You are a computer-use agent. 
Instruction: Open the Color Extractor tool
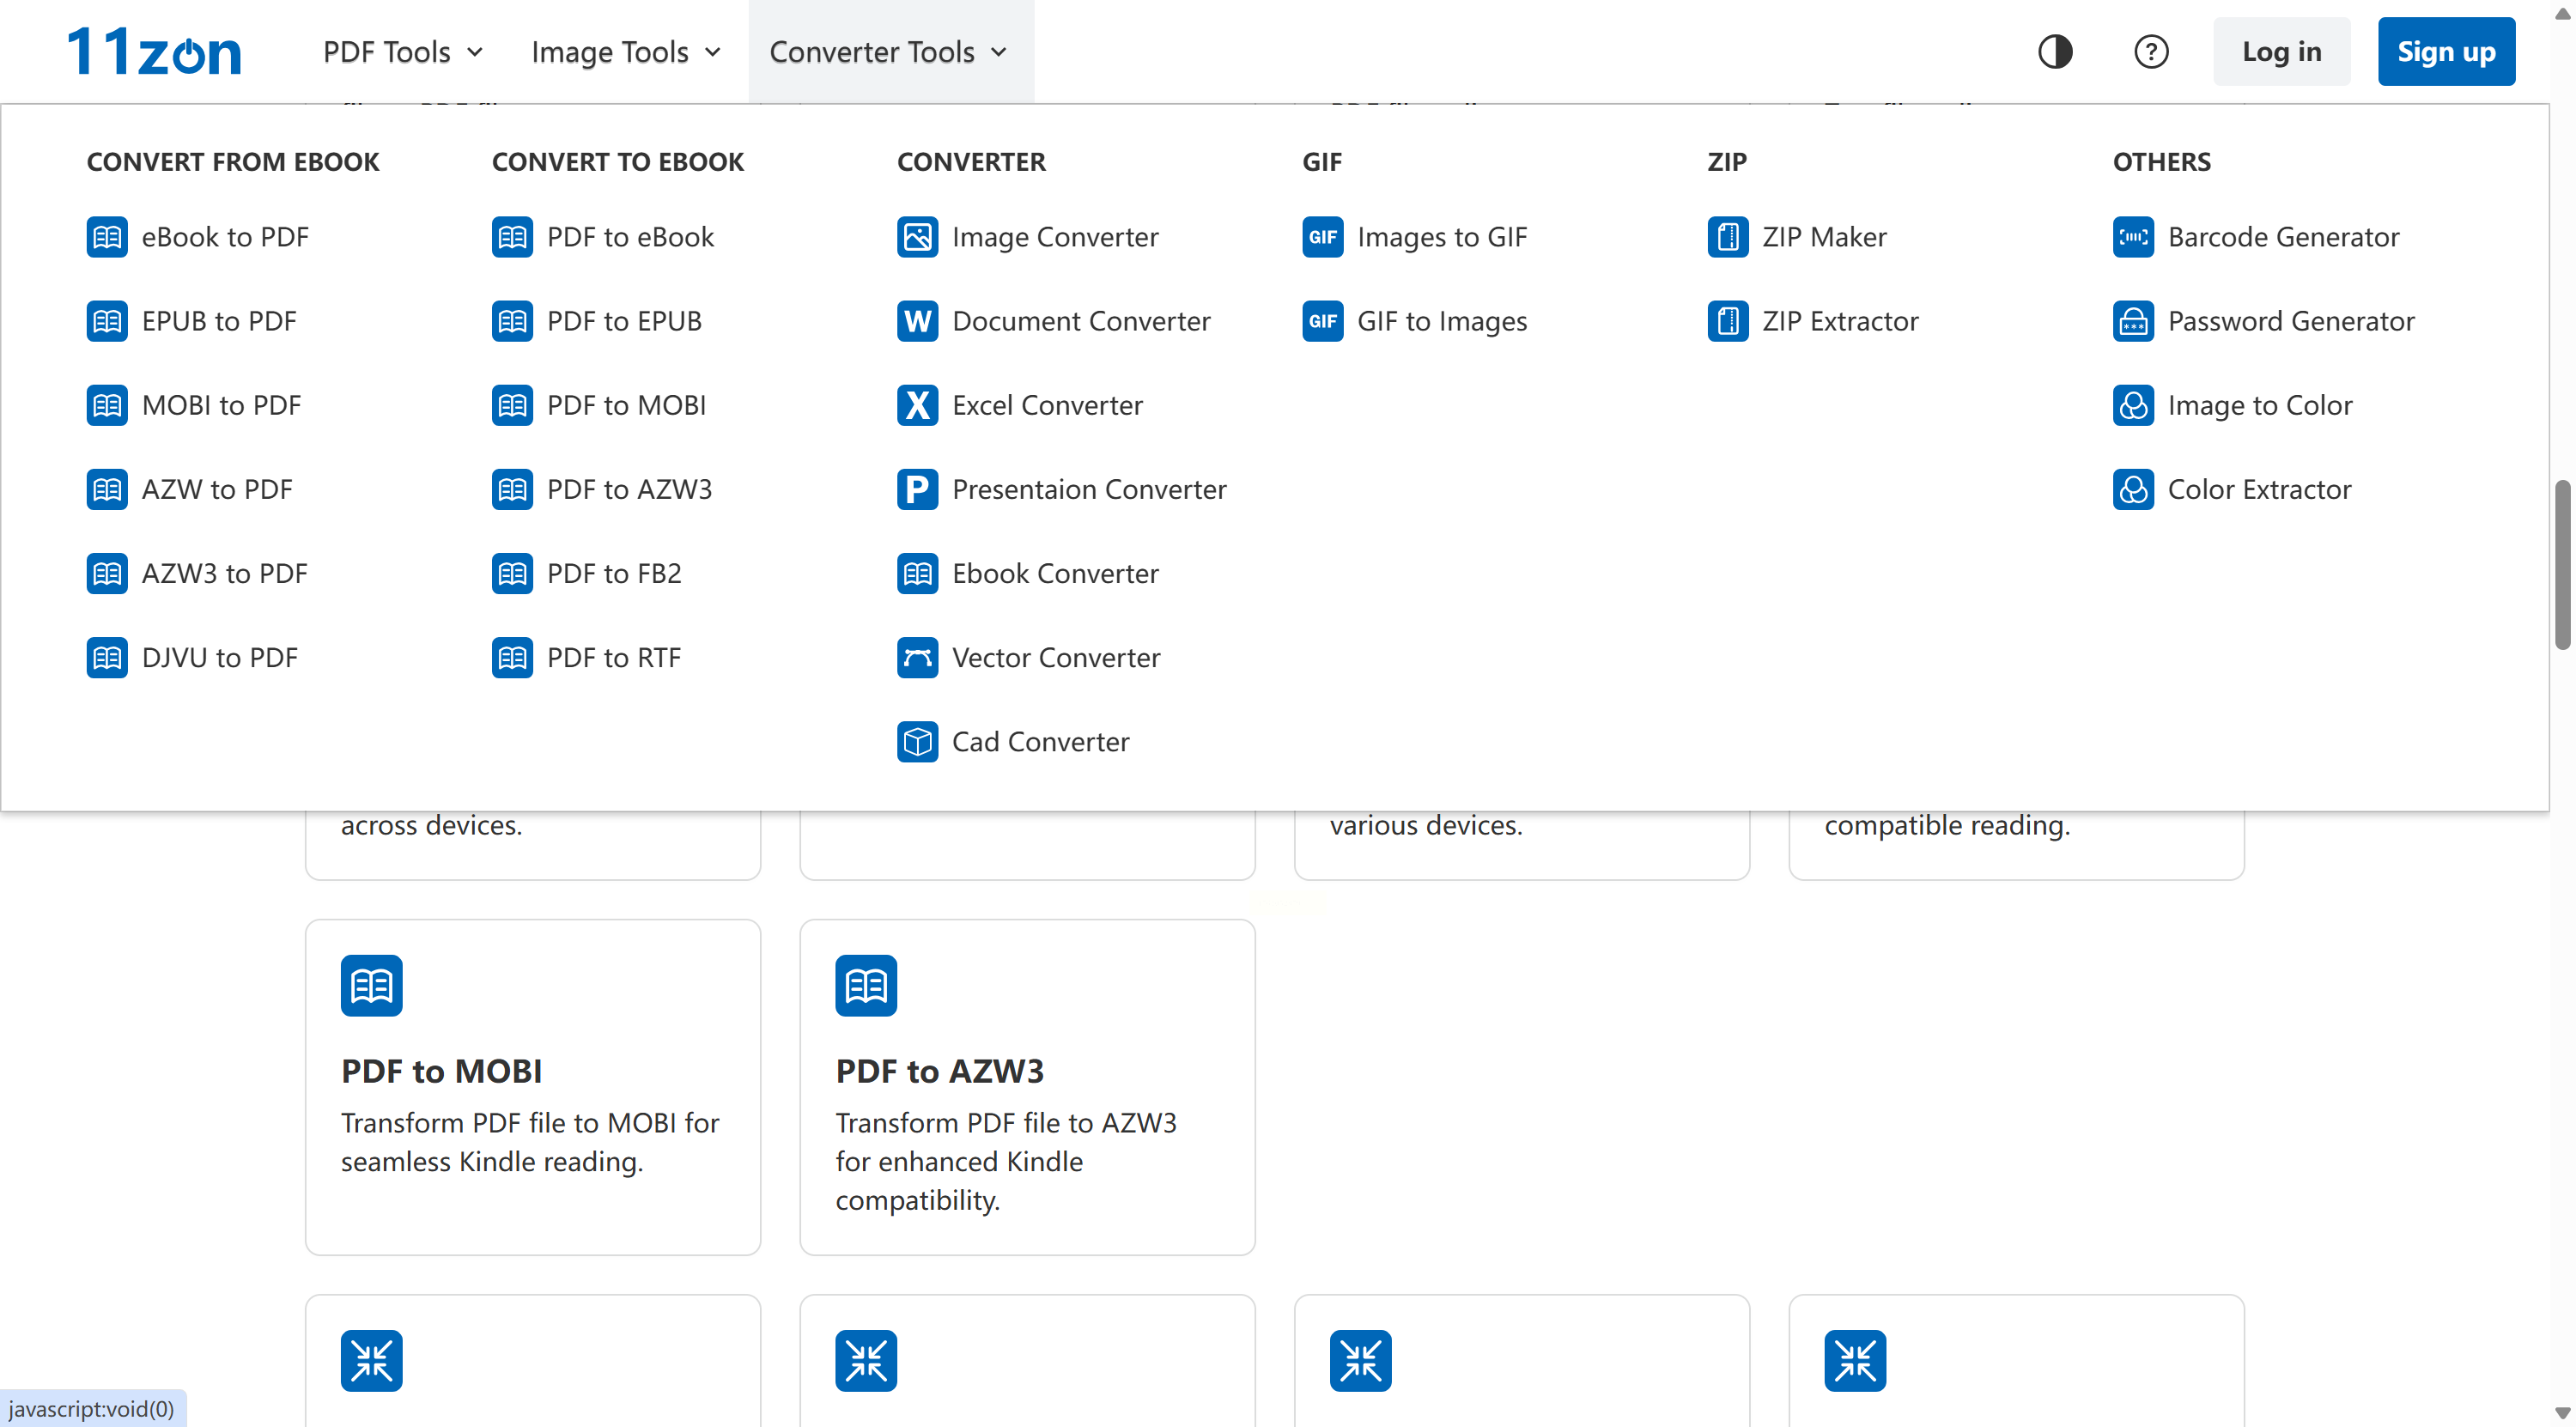[2258, 489]
